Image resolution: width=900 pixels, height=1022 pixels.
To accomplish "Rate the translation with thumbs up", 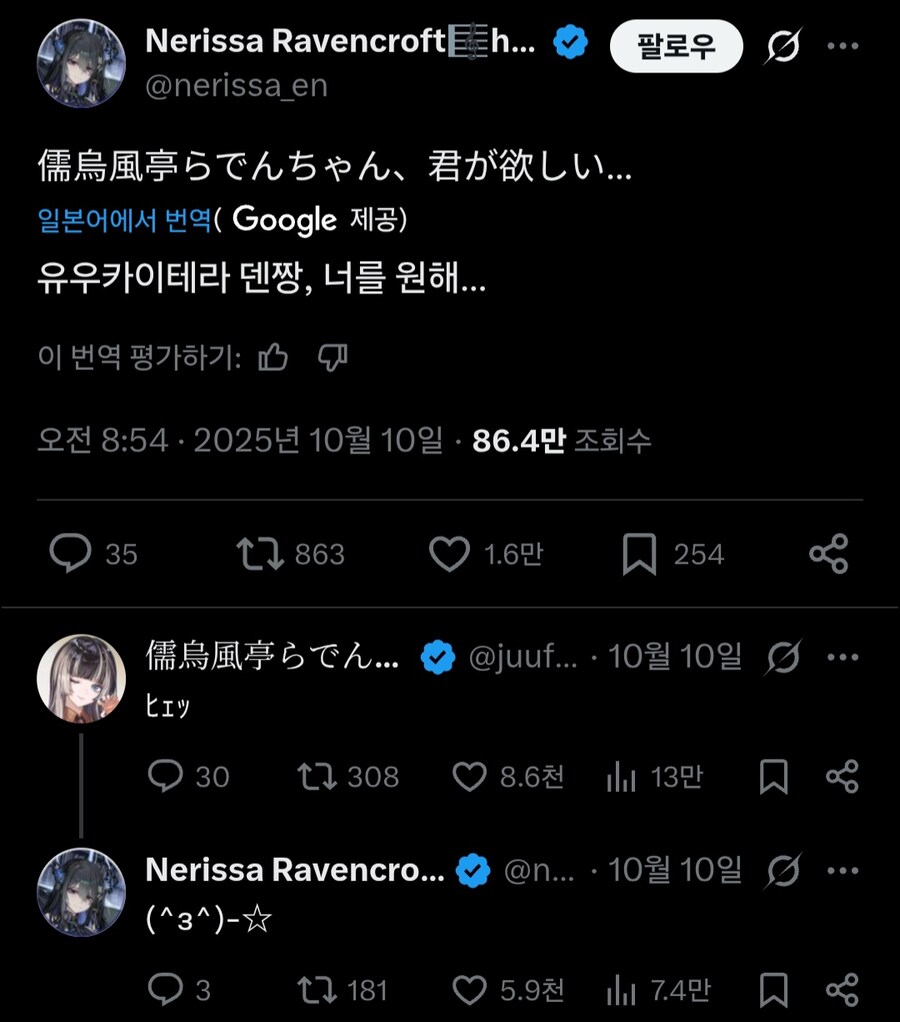I will click(x=273, y=357).
